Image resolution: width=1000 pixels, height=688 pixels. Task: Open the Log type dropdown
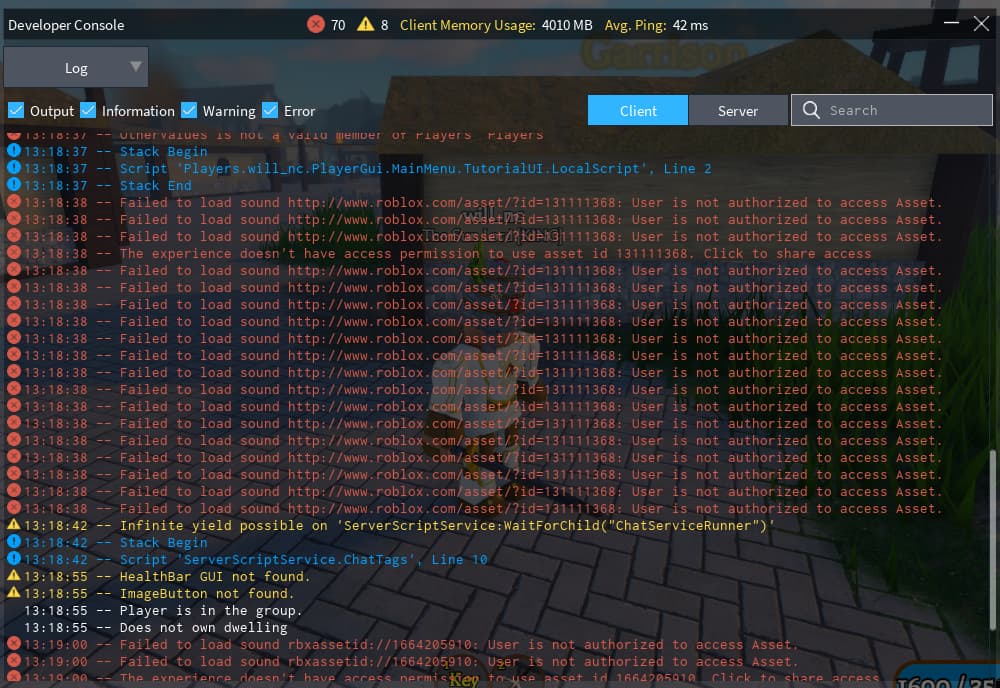(x=76, y=68)
